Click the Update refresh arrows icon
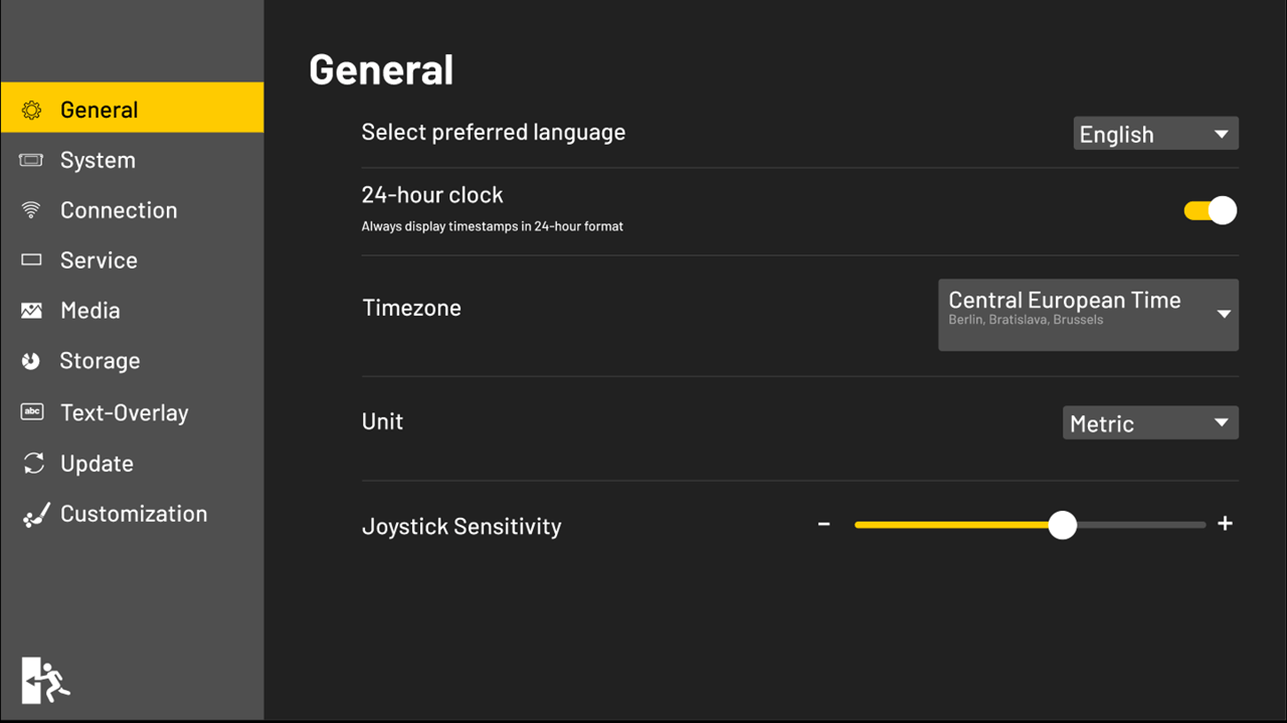 click(x=33, y=463)
